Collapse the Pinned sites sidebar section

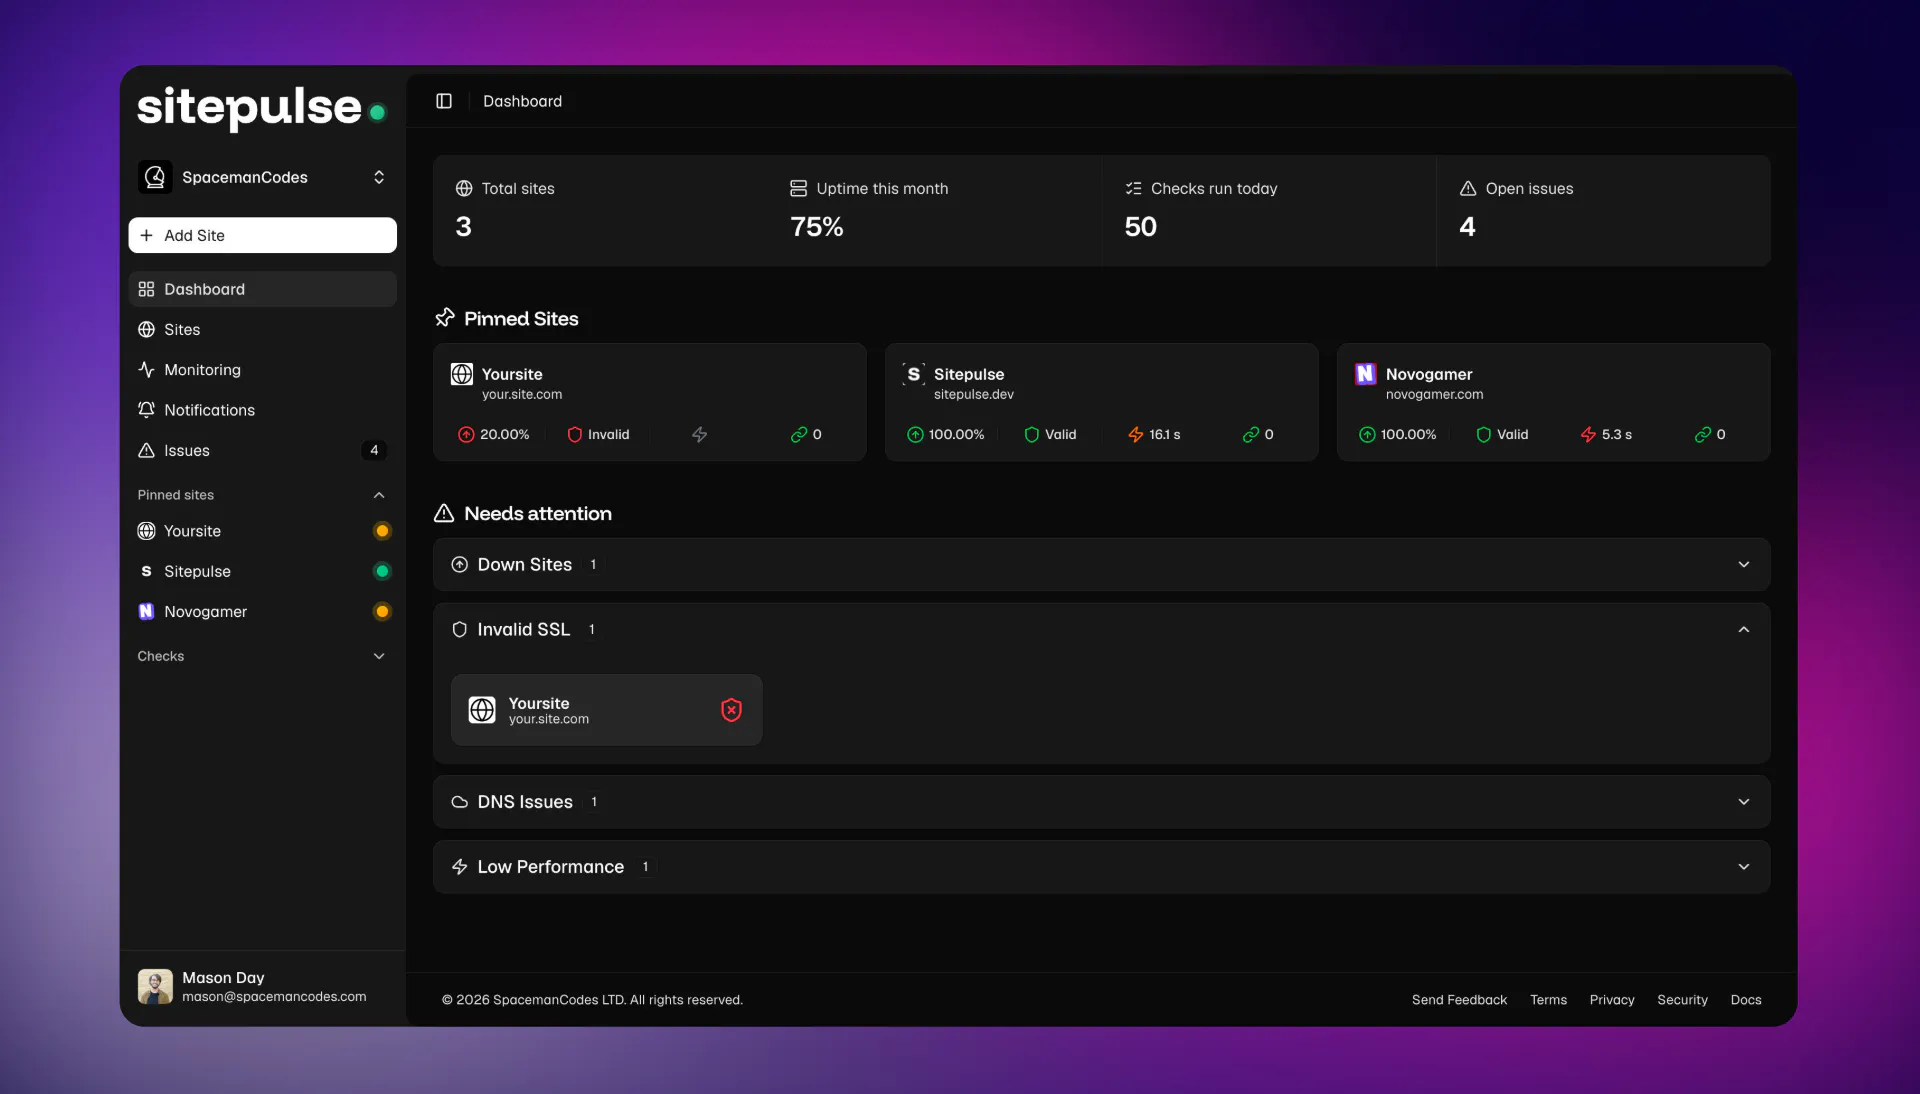click(379, 495)
